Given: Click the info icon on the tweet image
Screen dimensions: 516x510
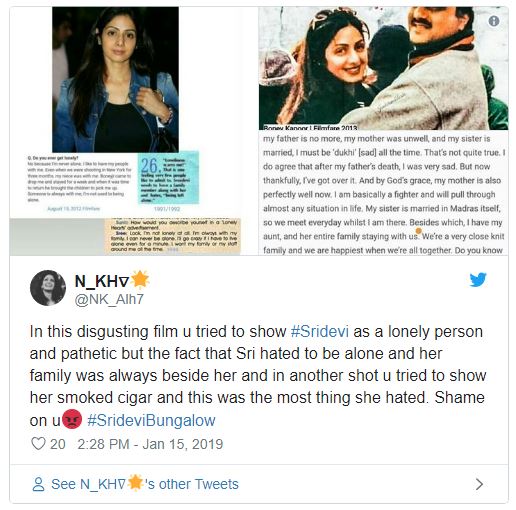Looking at the screenshot, I should [x=494, y=21].
